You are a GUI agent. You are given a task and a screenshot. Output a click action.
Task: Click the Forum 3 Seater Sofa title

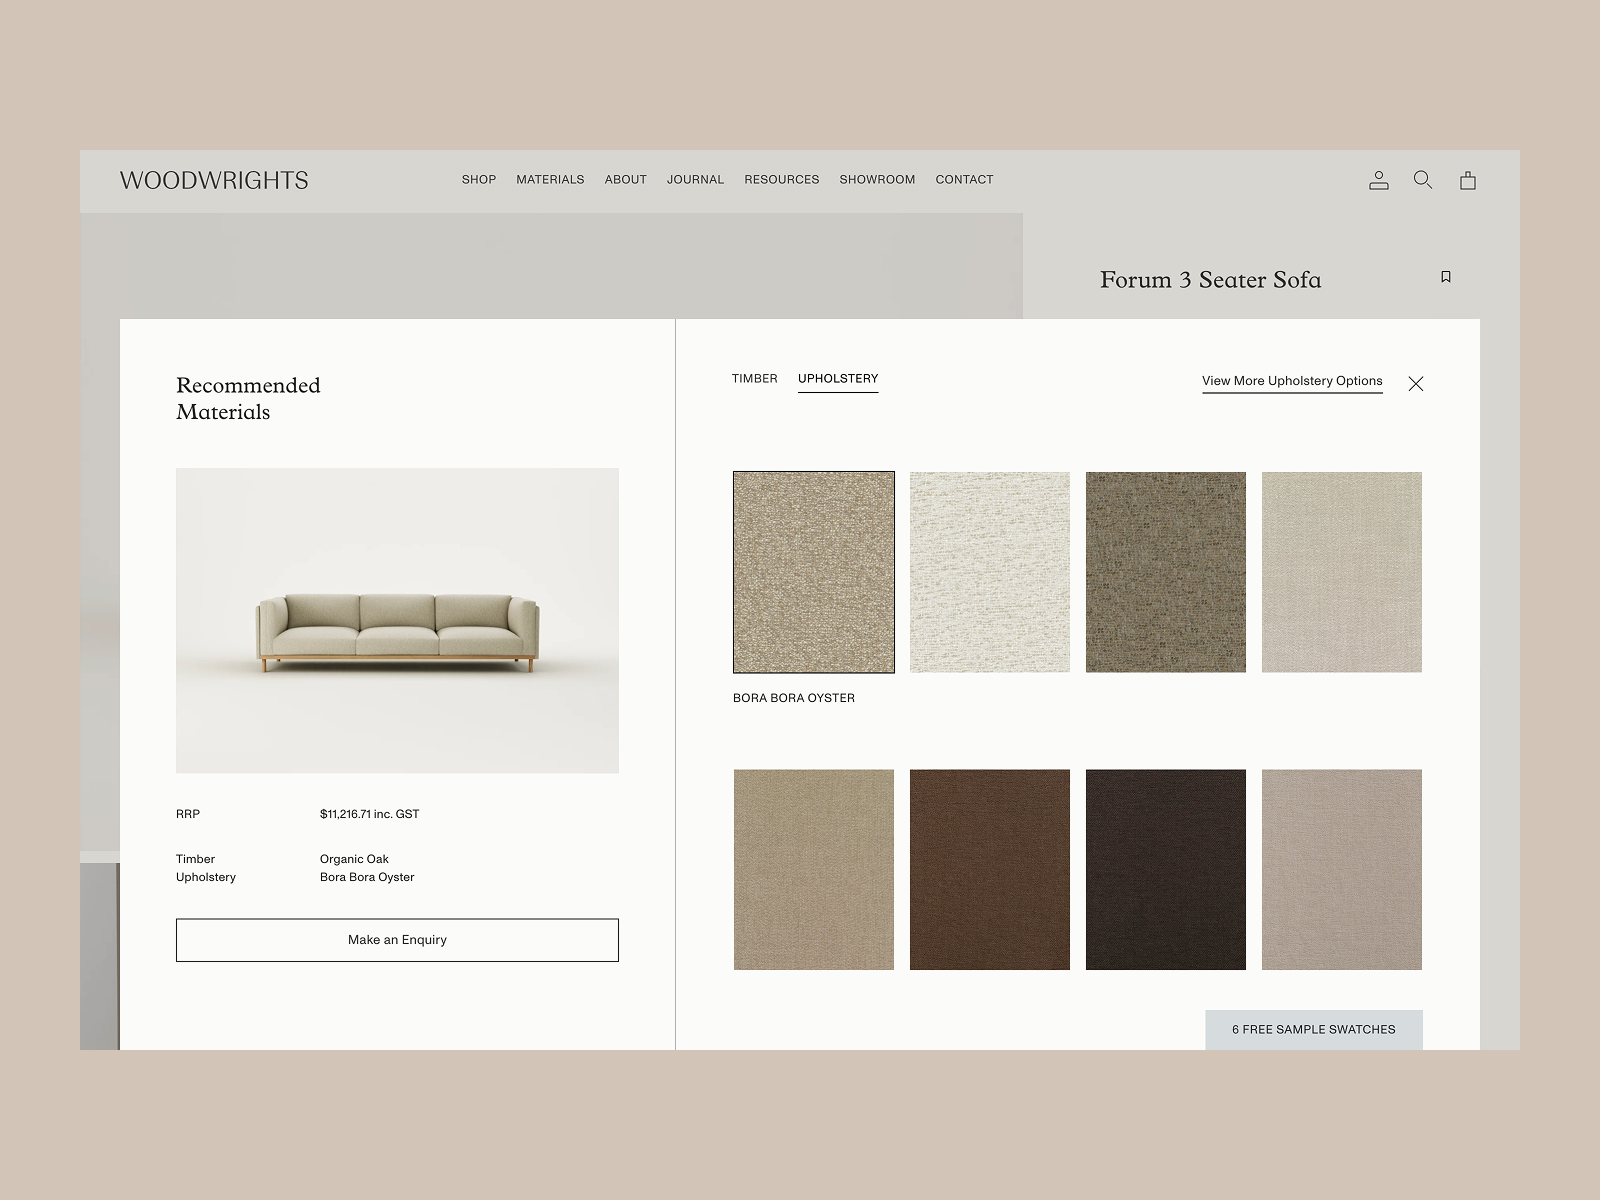coord(1210,280)
